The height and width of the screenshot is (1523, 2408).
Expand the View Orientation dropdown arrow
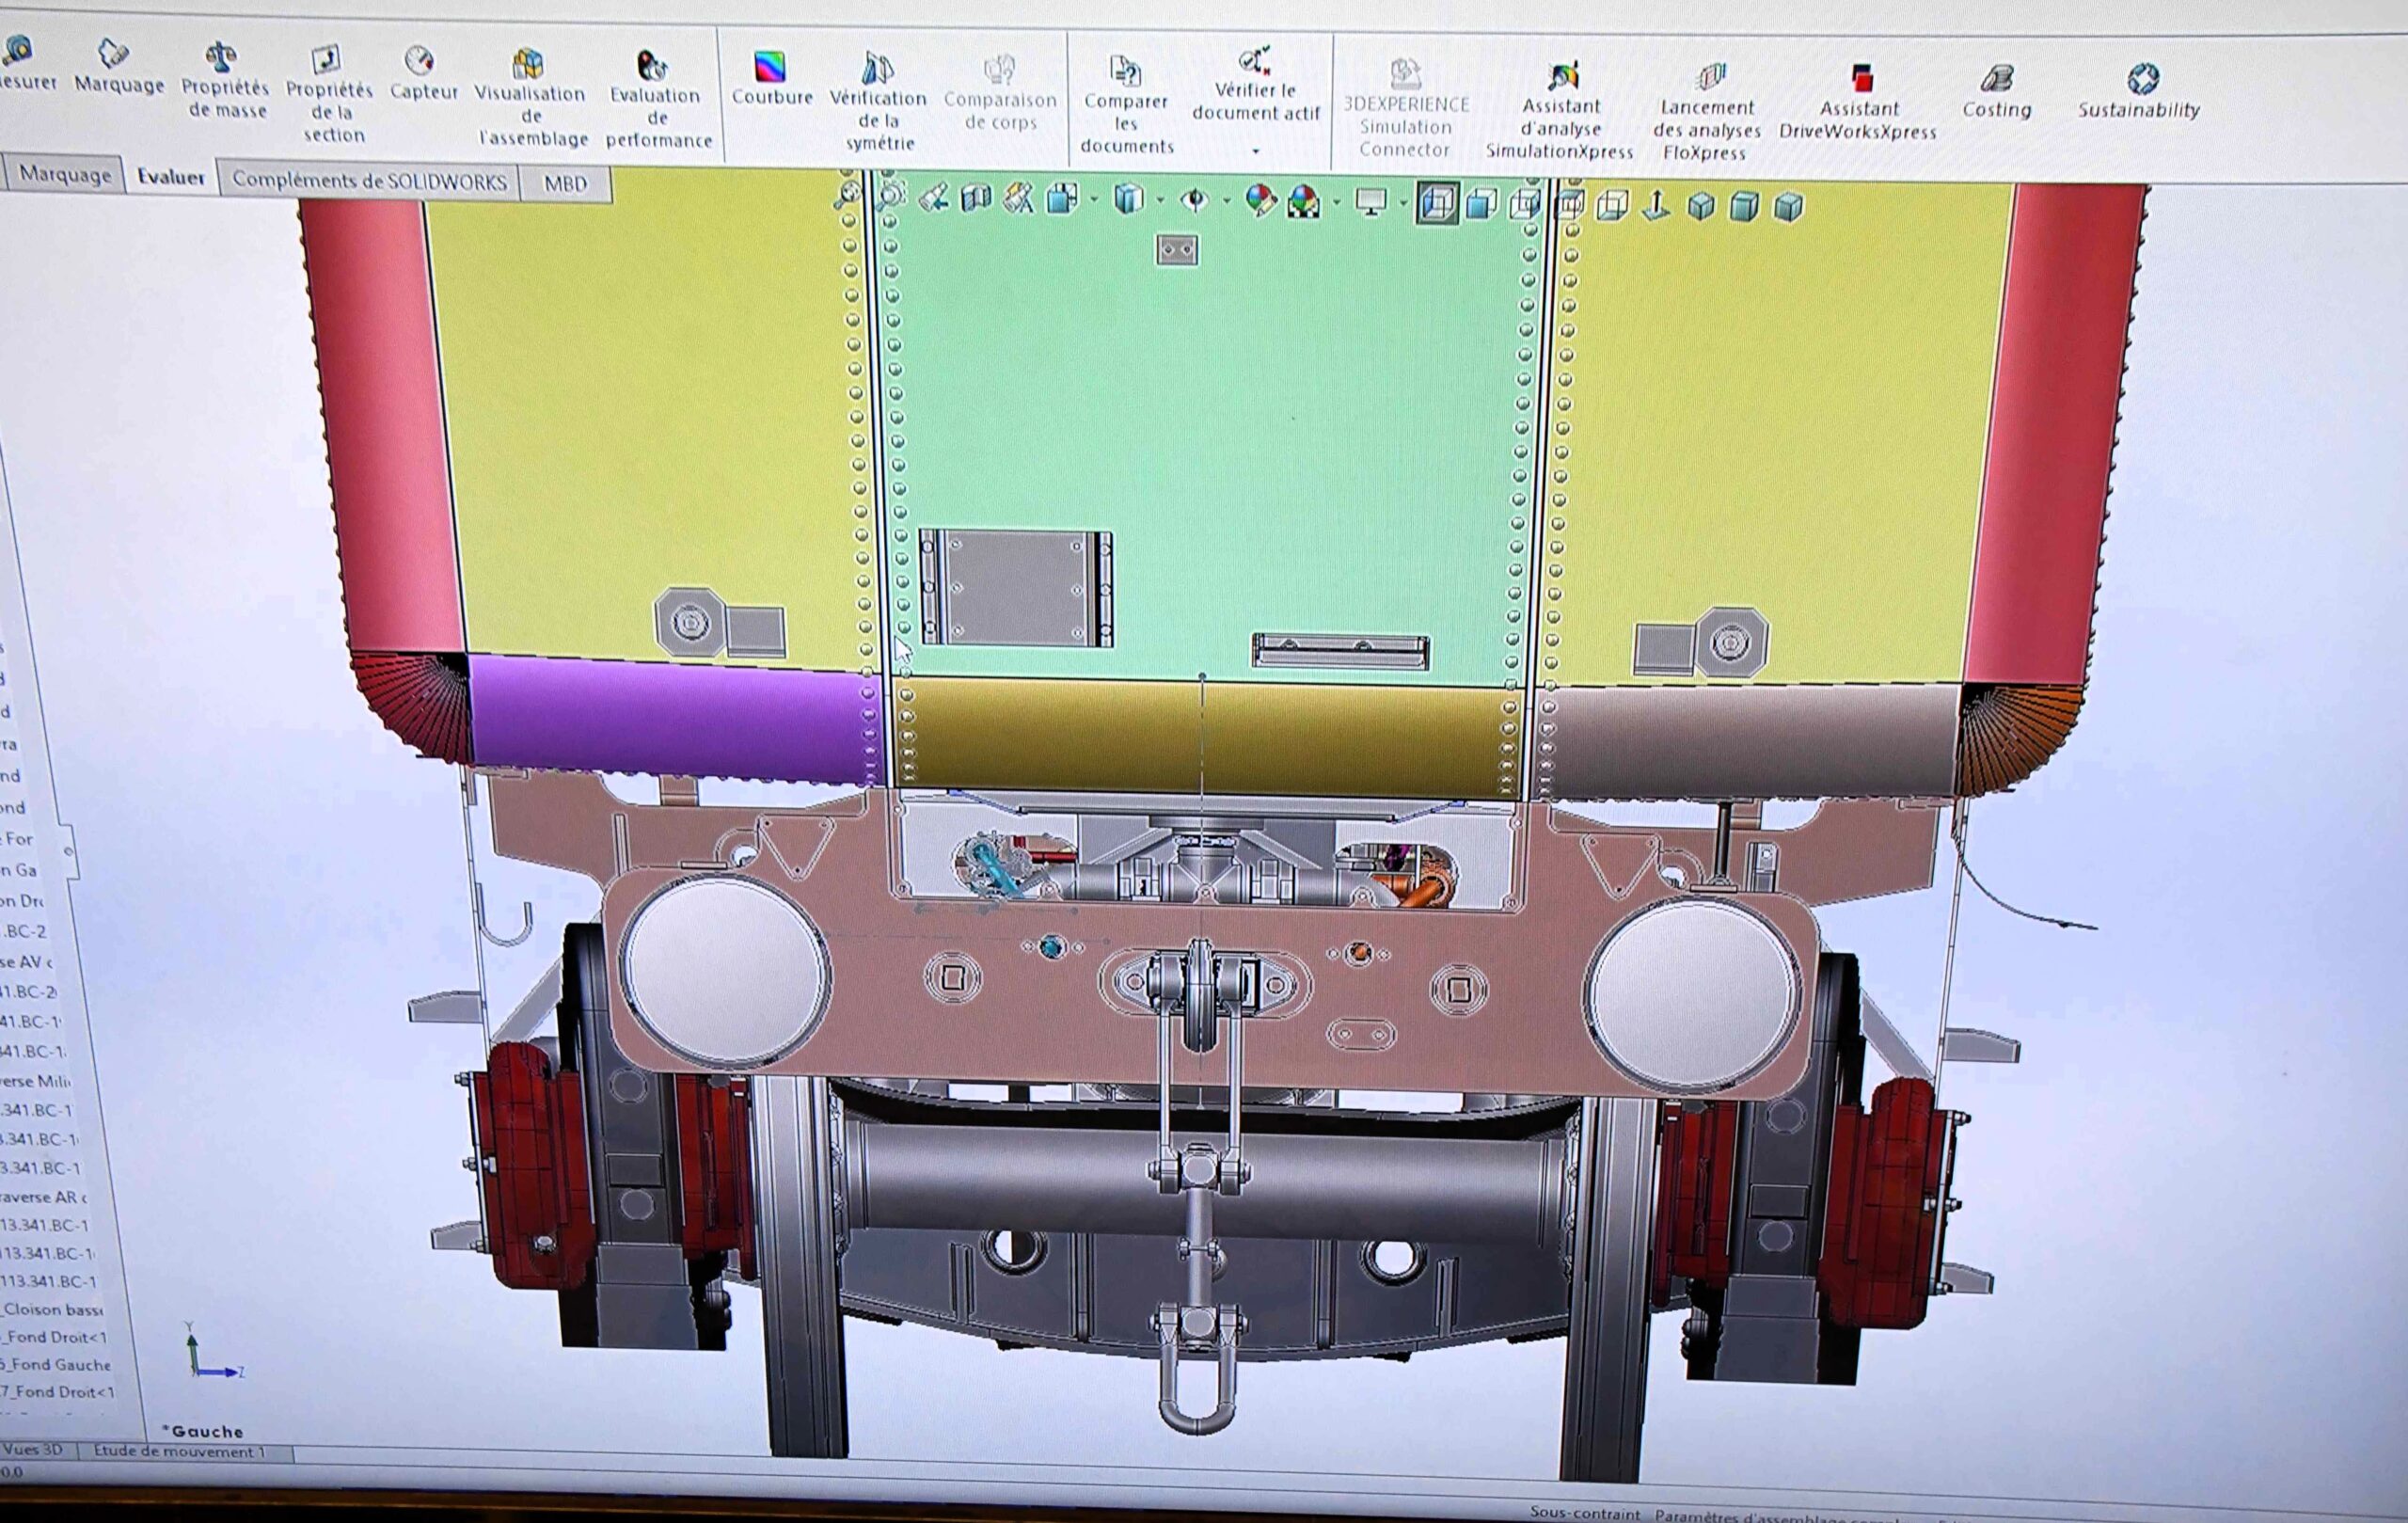1094,199
